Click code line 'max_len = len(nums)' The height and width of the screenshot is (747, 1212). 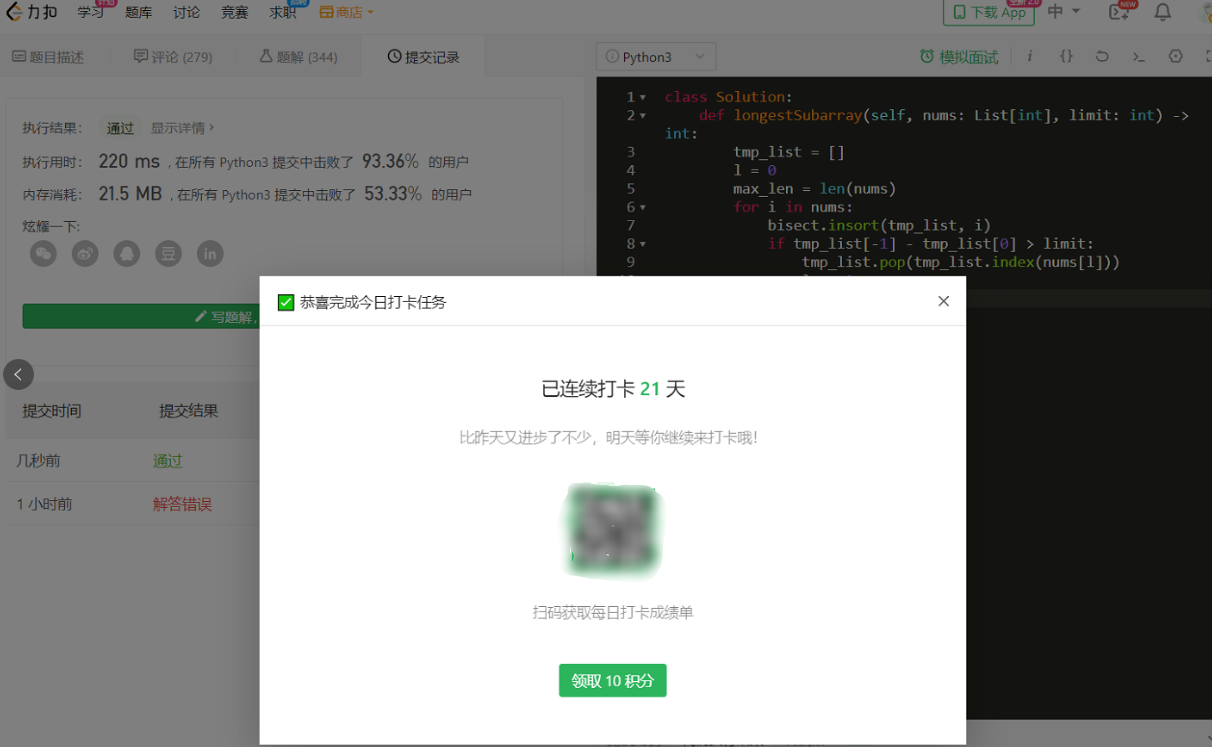pyautogui.click(x=814, y=188)
